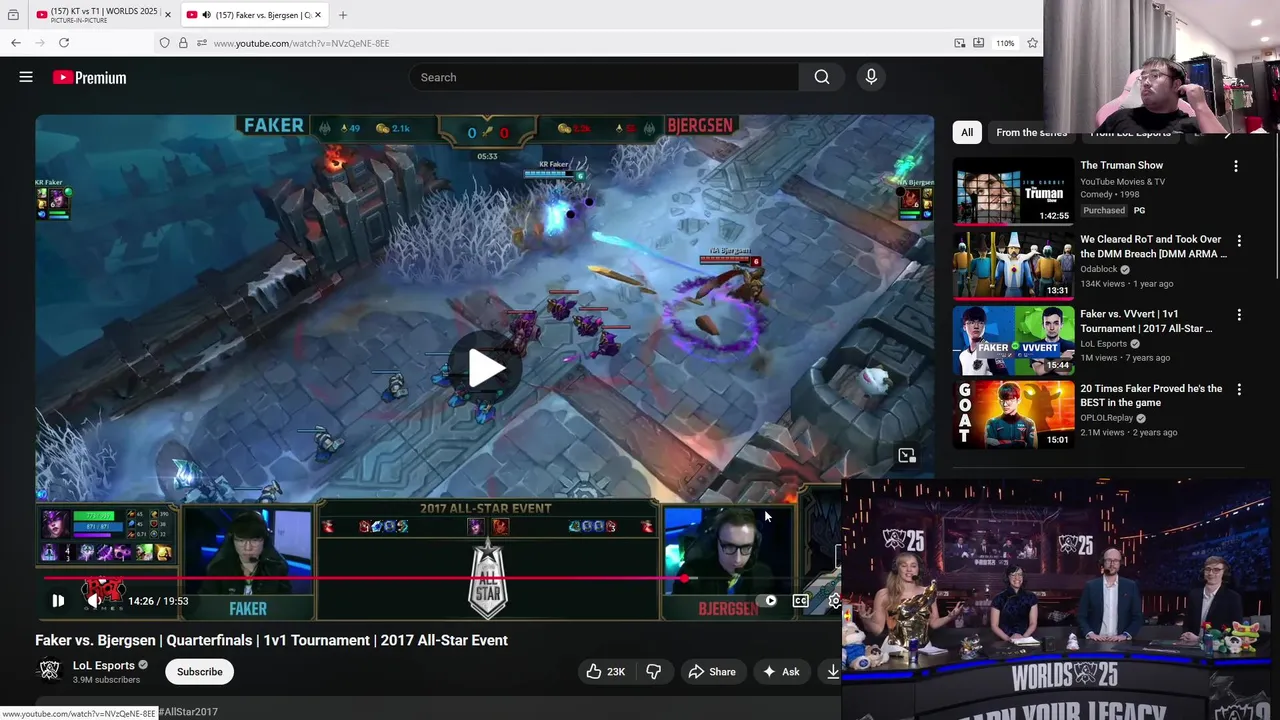This screenshot has width=1280, height=720.
Task: Dislike the video with thumbs down
Action: (x=653, y=672)
